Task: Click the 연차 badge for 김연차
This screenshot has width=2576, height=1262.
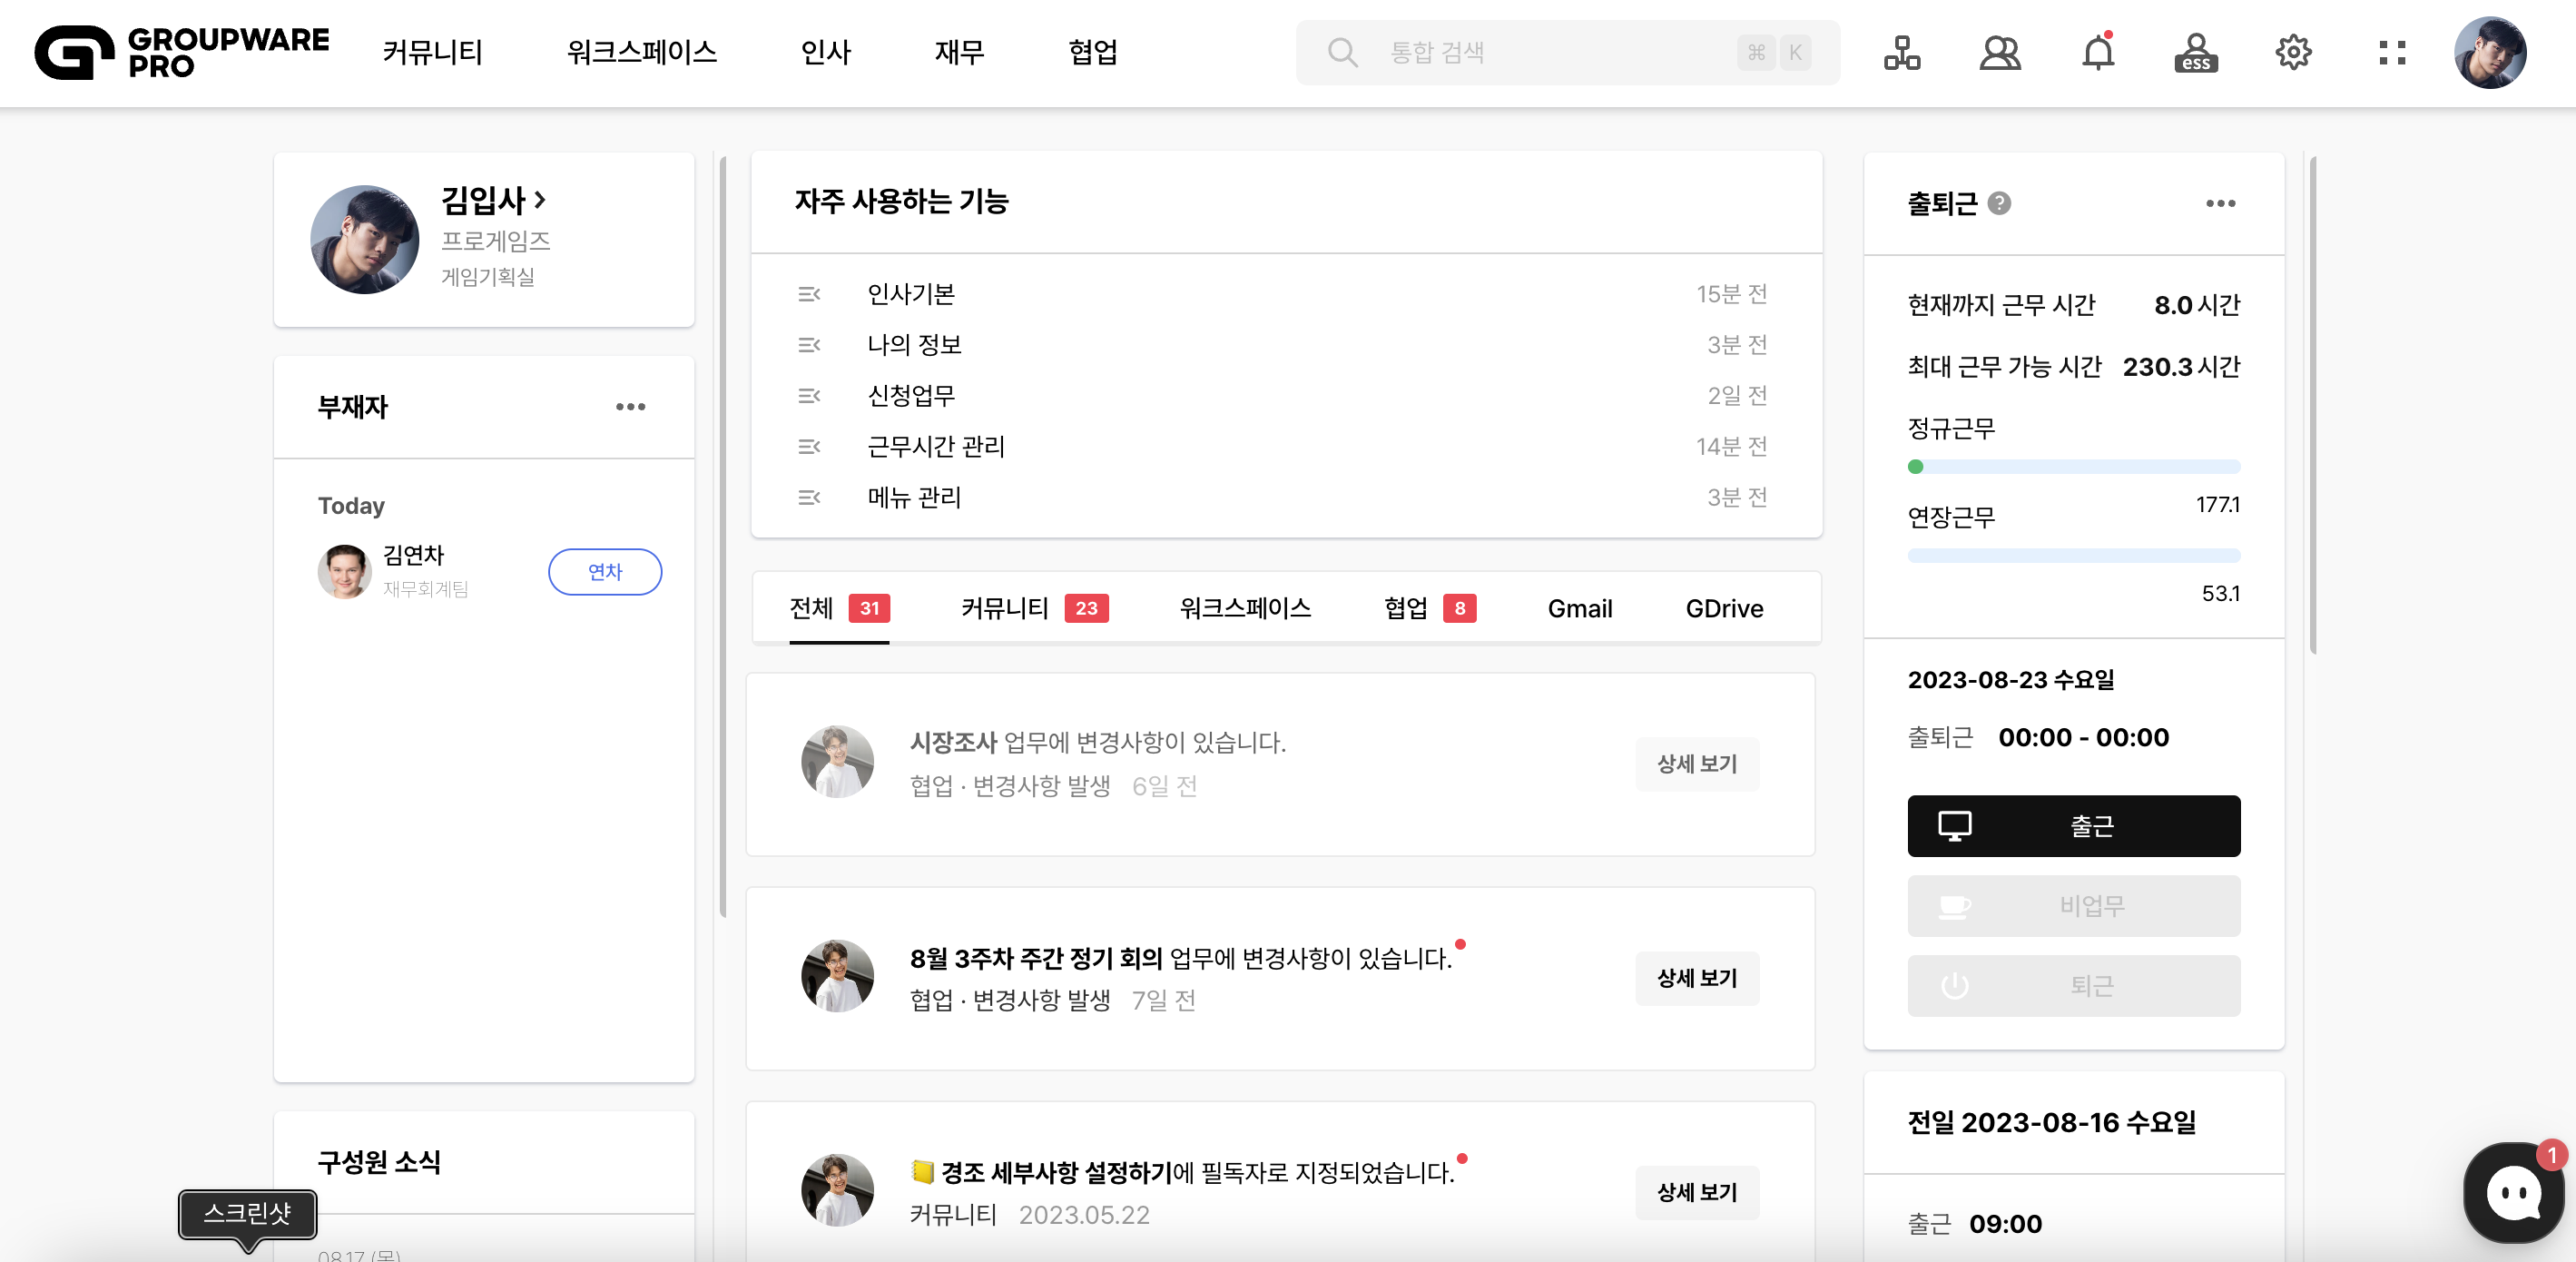Action: tap(604, 572)
